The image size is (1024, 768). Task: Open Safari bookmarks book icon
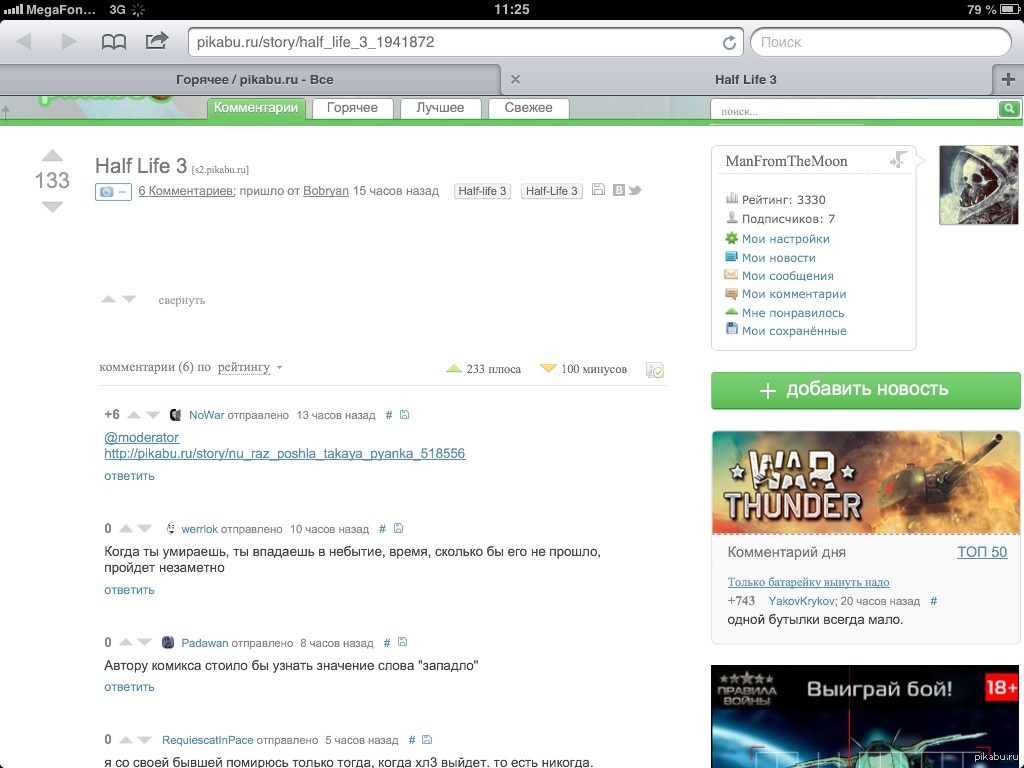114,42
